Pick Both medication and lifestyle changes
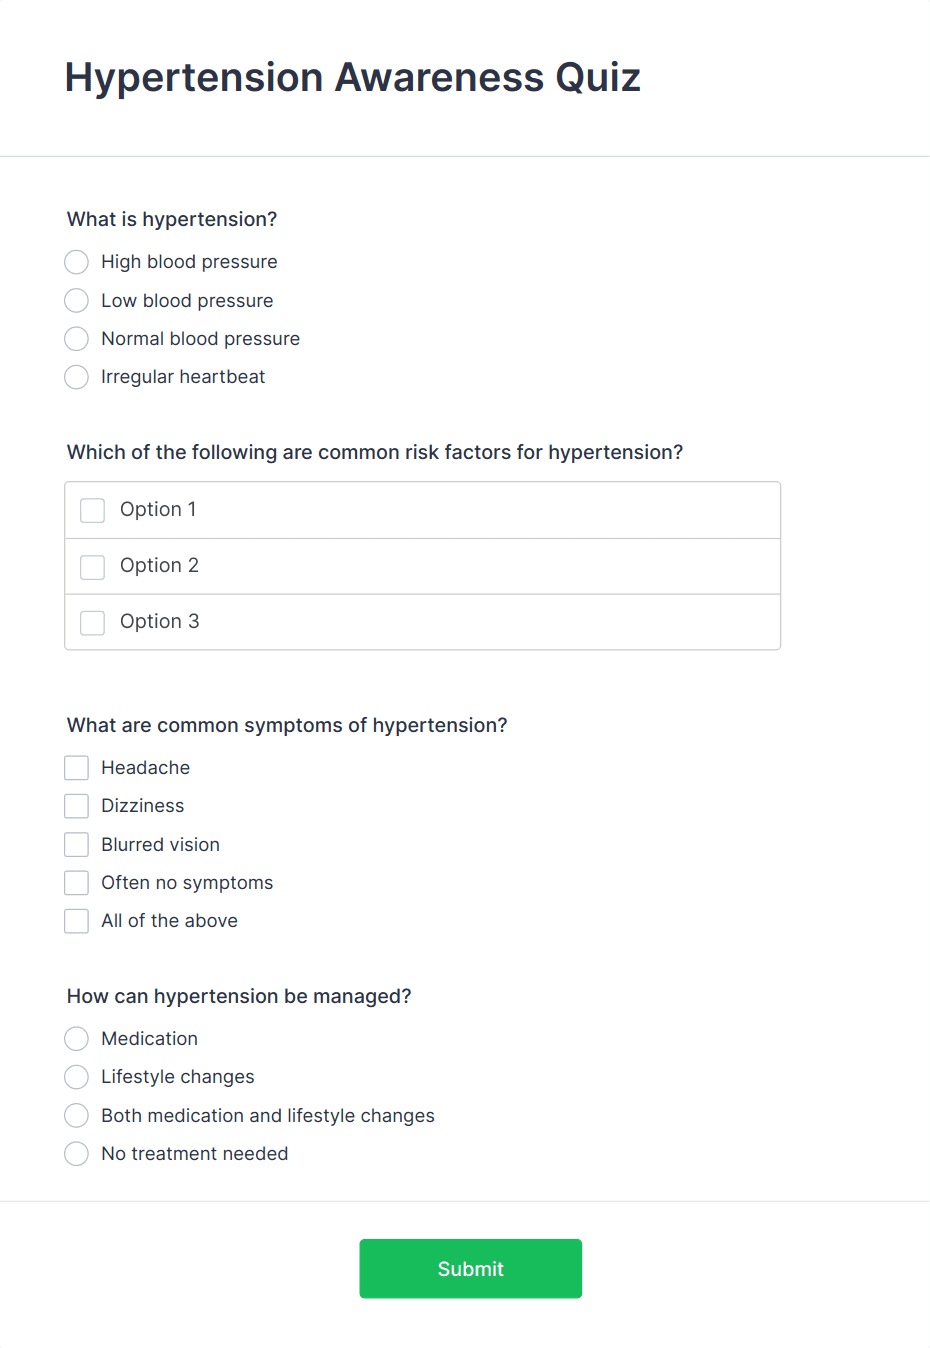Image resolution: width=930 pixels, height=1348 pixels. (x=77, y=1116)
